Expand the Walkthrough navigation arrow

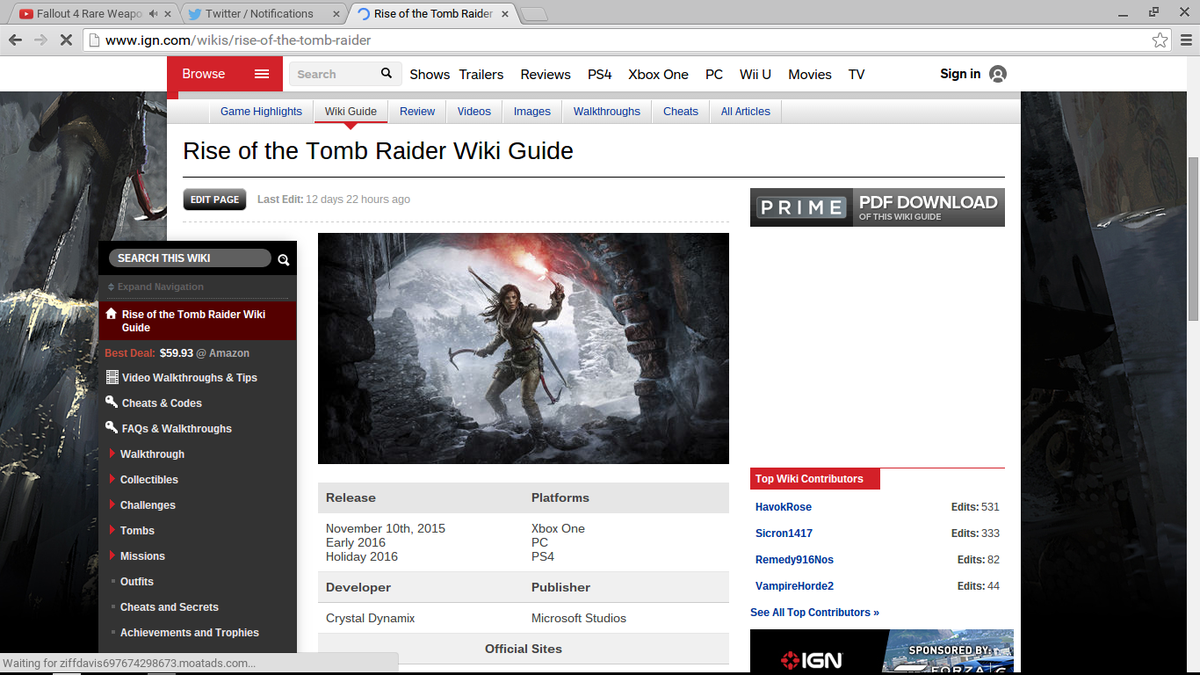tap(112, 454)
